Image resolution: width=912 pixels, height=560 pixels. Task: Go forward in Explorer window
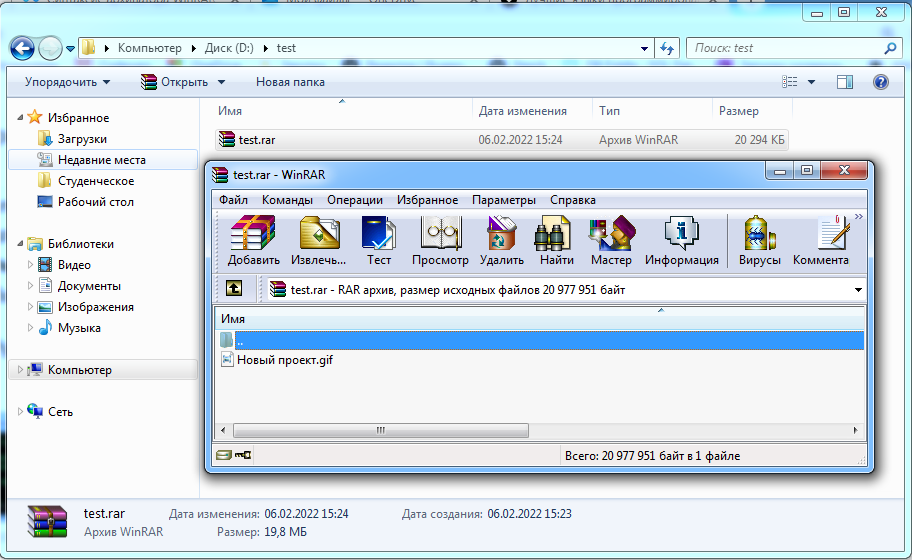coord(50,48)
